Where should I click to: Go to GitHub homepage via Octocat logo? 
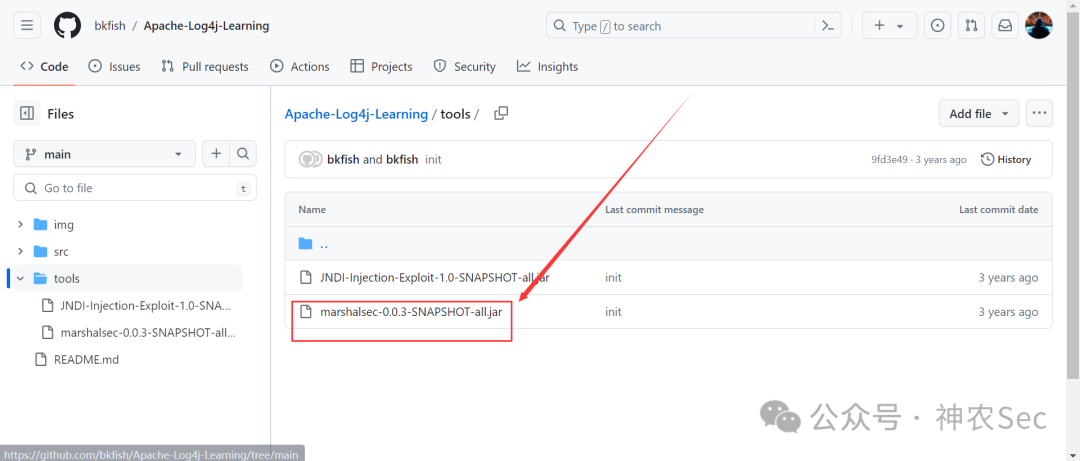[67, 25]
